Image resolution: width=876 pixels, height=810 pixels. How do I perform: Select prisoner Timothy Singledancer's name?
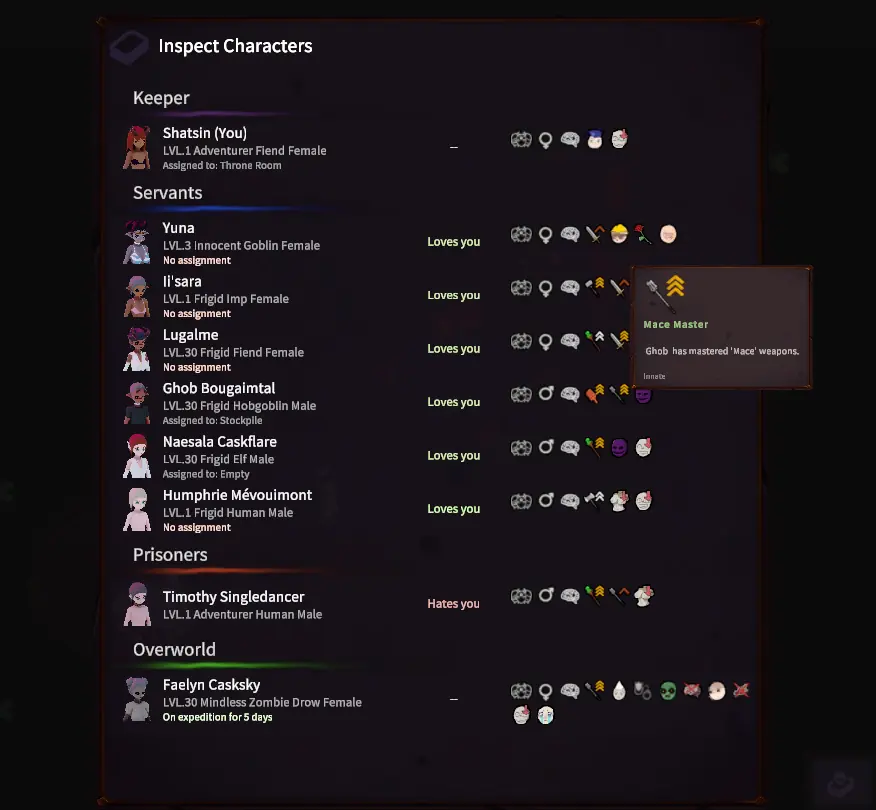[234, 597]
